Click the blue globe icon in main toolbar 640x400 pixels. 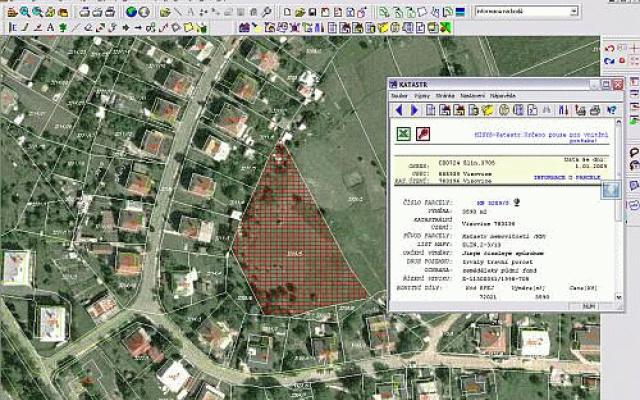[x=131, y=12]
